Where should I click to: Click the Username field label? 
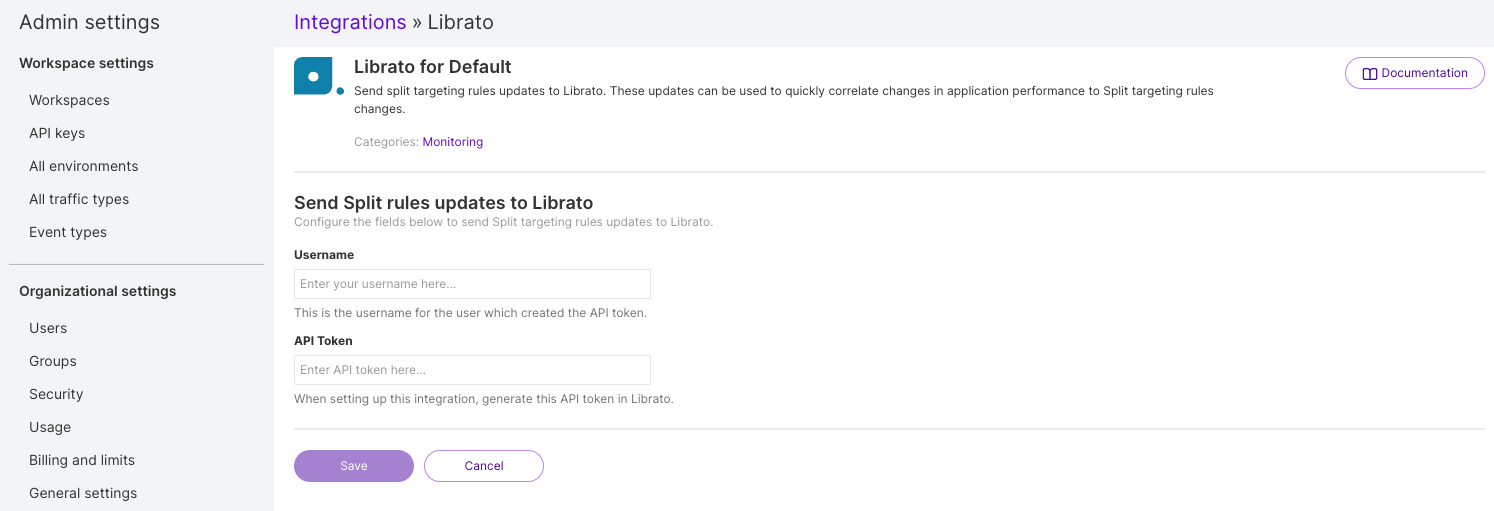(324, 255)
